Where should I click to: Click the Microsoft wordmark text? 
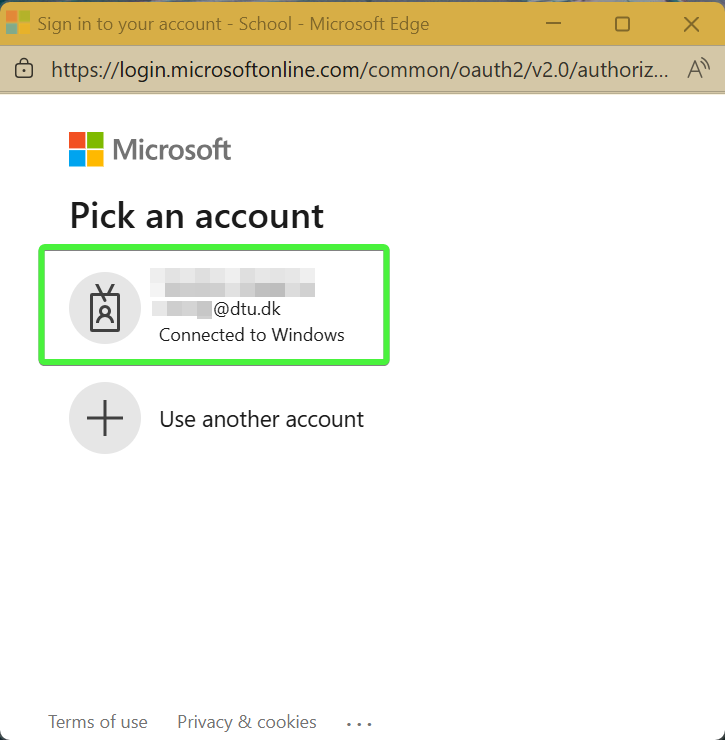[171, 150]
